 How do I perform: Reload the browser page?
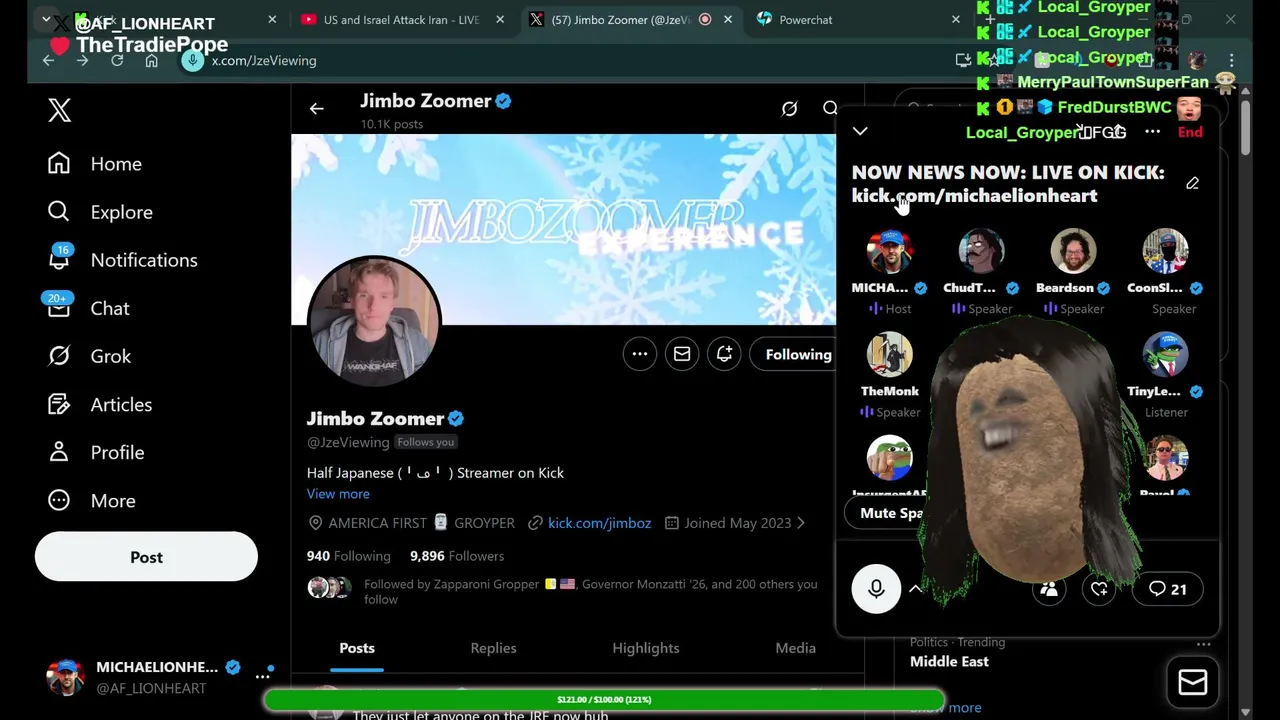pyautogui.click(x=117, y=61)
